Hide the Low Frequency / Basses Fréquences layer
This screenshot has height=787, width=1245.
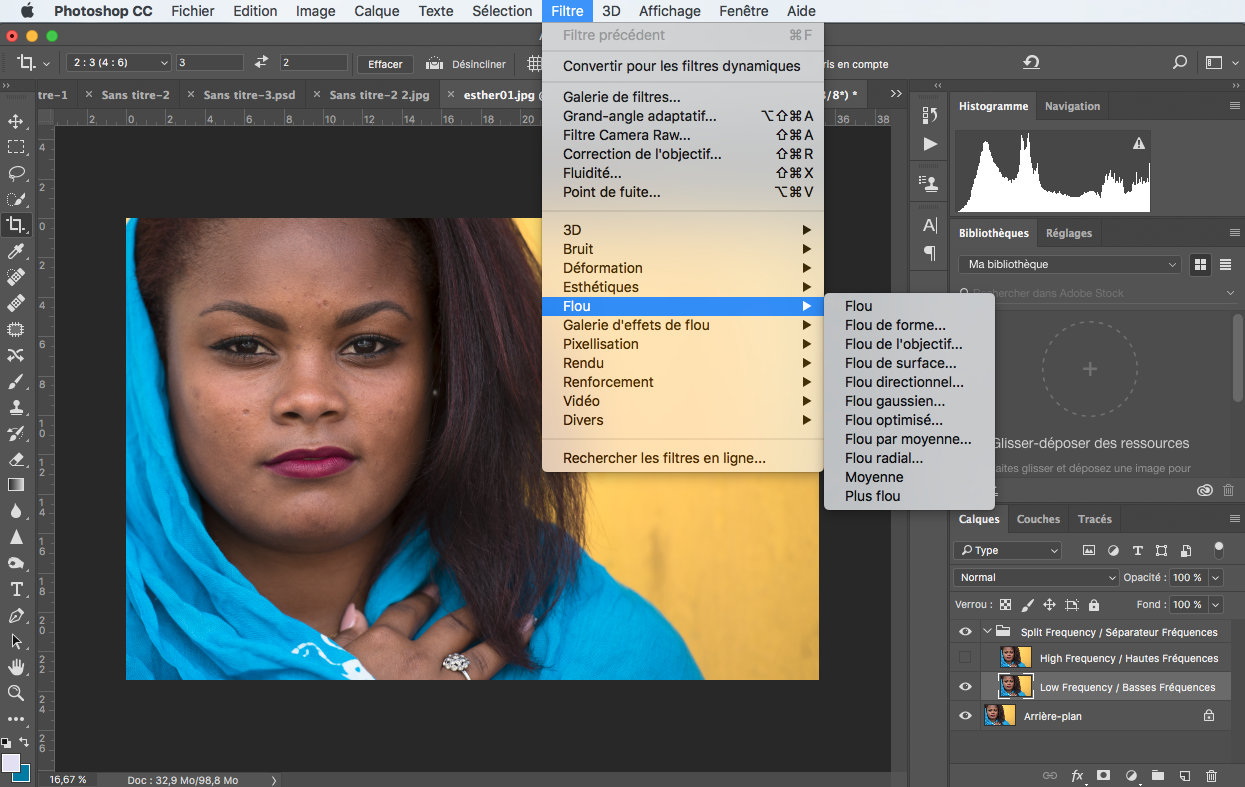click(966, 686)
